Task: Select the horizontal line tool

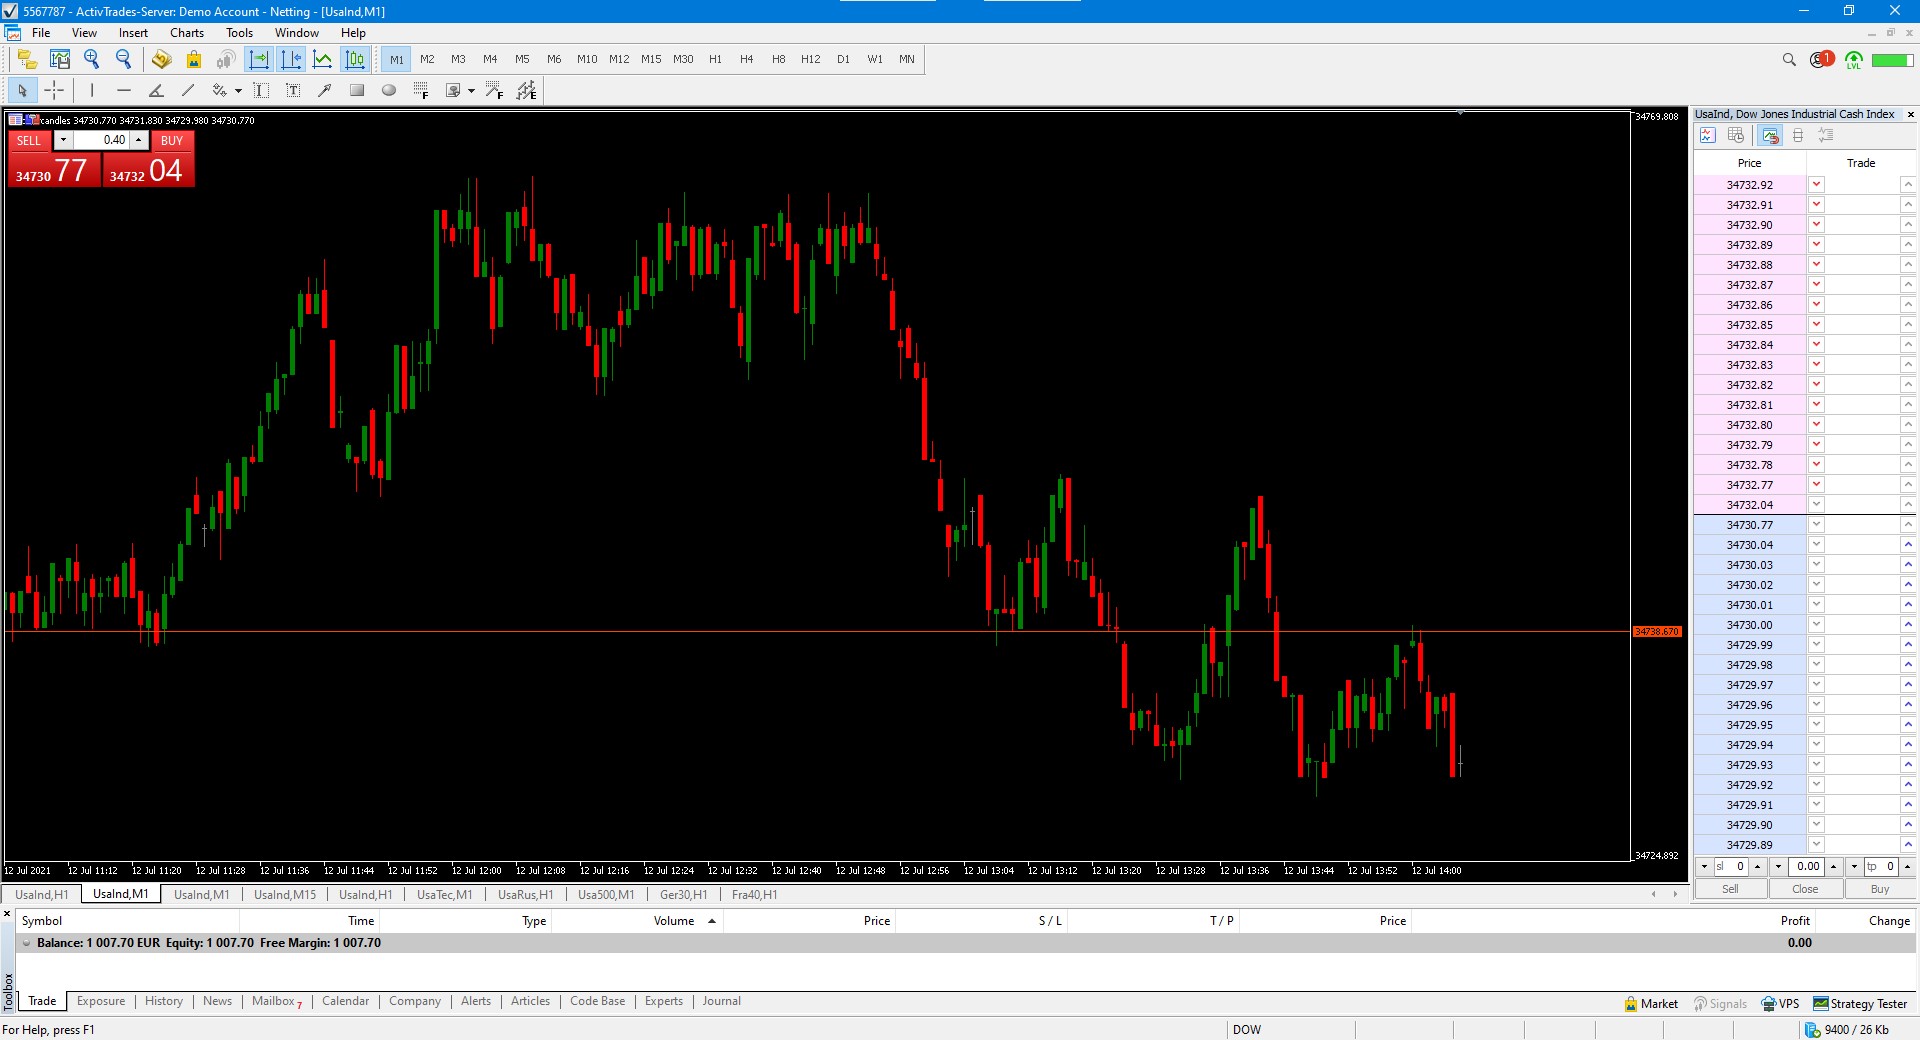Action: click(124, 90)
